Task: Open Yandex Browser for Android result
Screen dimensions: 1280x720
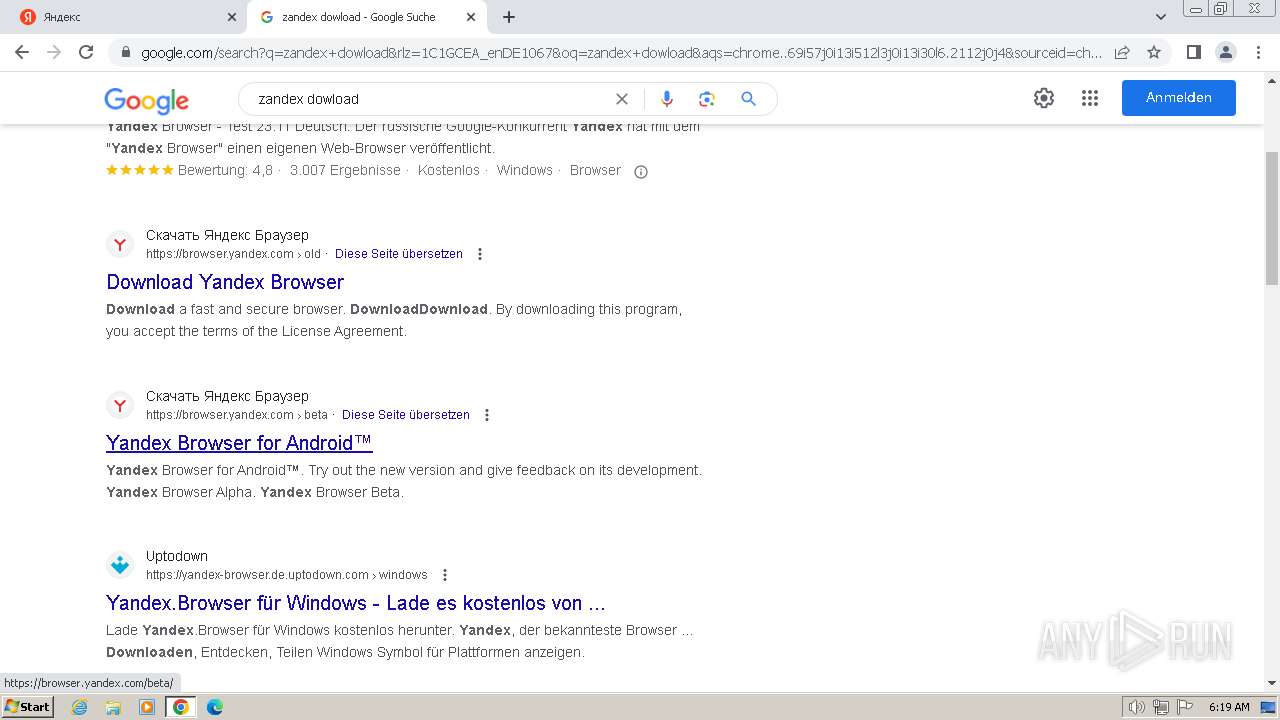Action: [239, 443]
